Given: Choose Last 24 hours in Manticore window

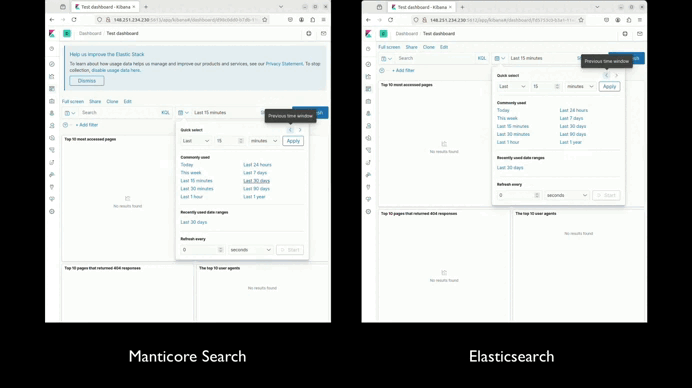Looking at the screenshot, I should (257, 165).
